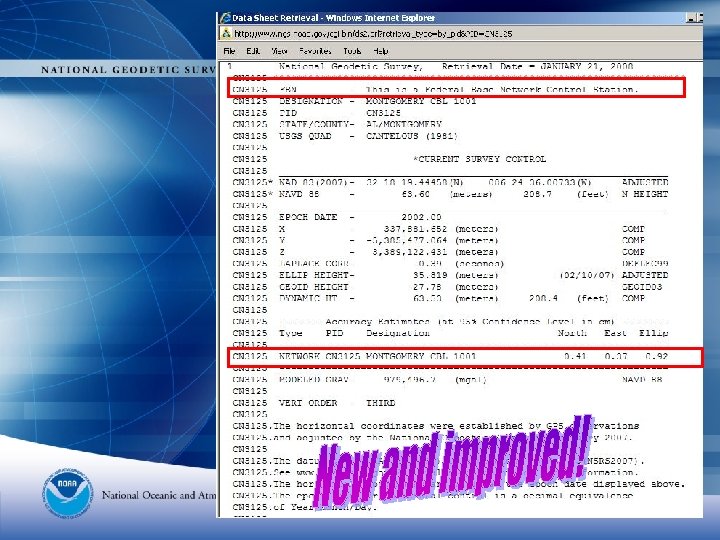Click the 'NATIONAL GEODETIC SURV' slide header

(x=128, y=70)
